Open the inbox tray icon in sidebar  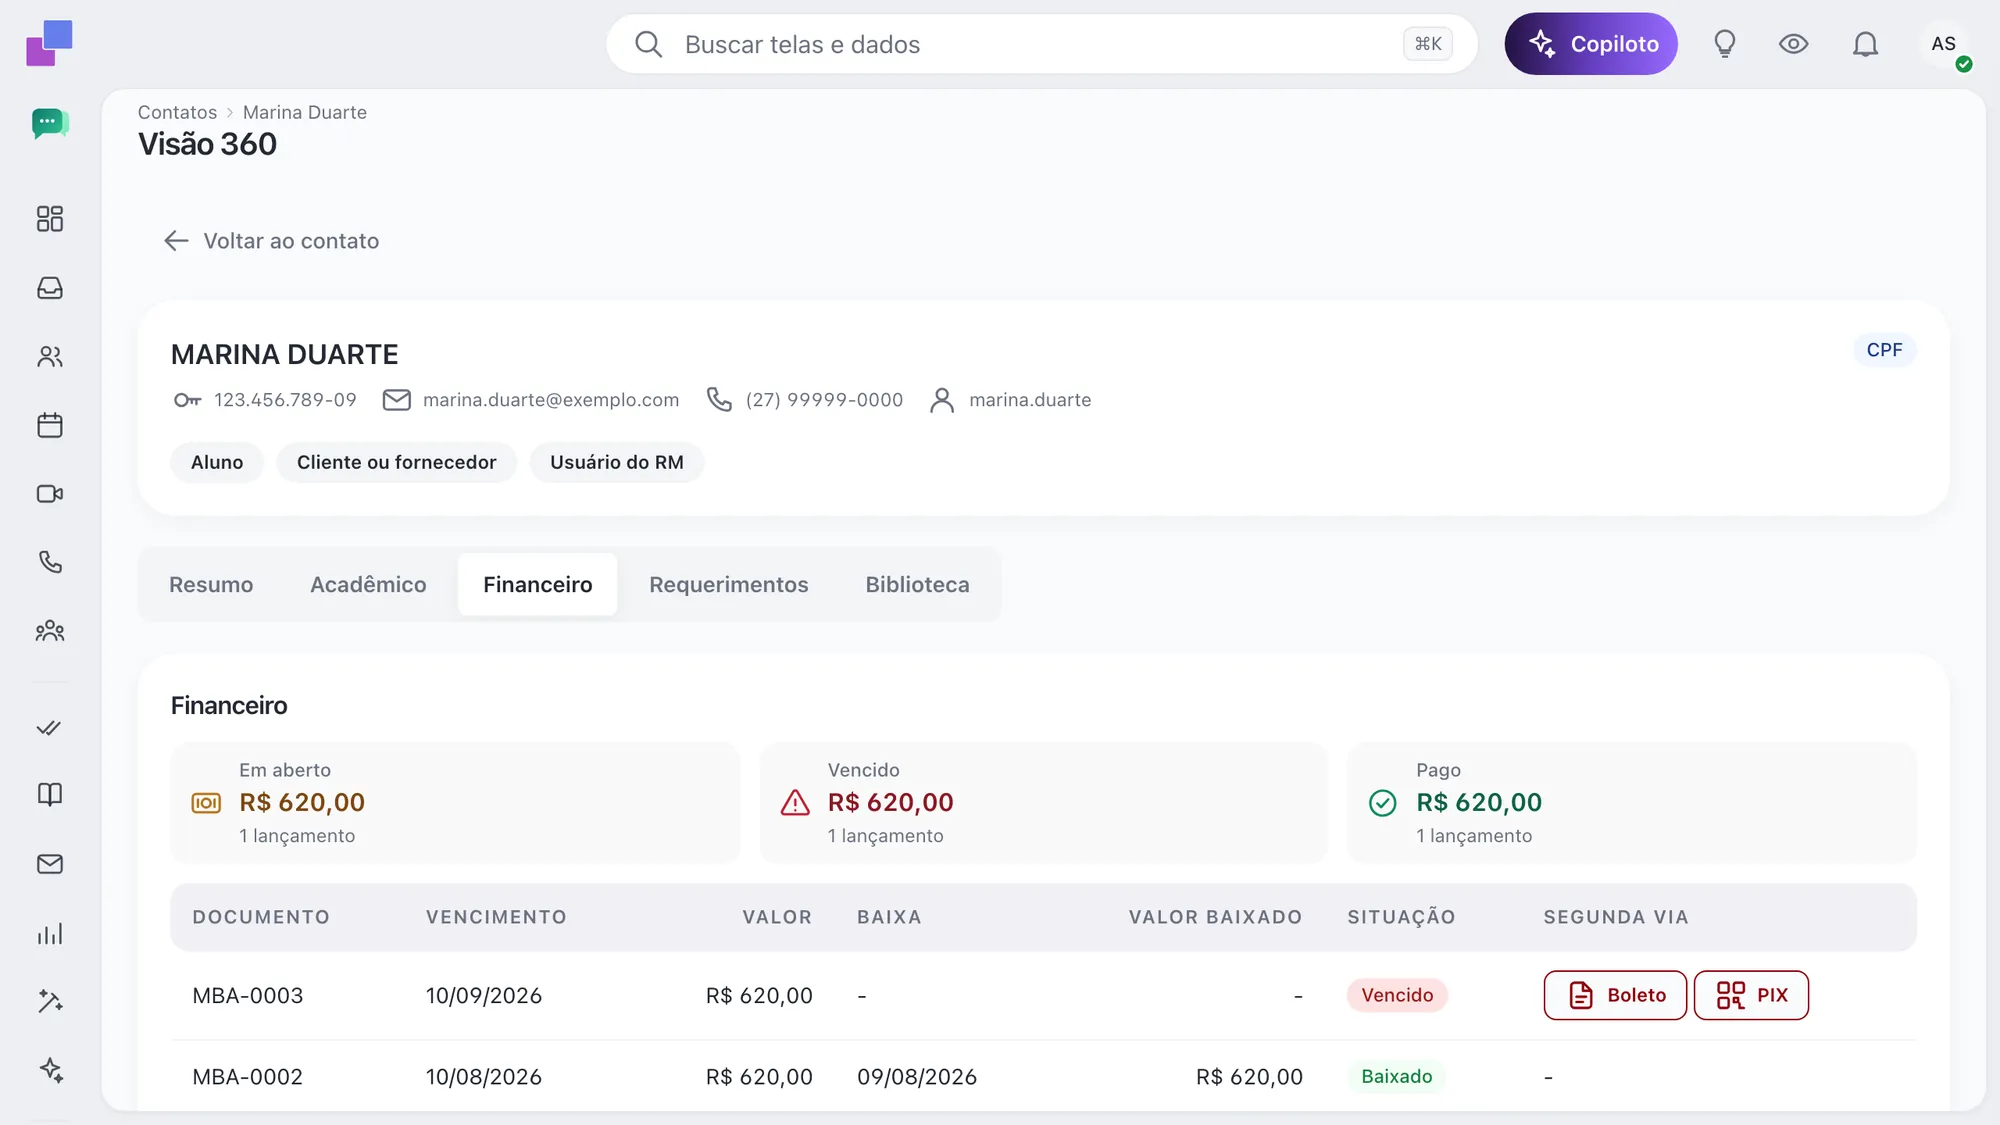click(x=50, y=289)
